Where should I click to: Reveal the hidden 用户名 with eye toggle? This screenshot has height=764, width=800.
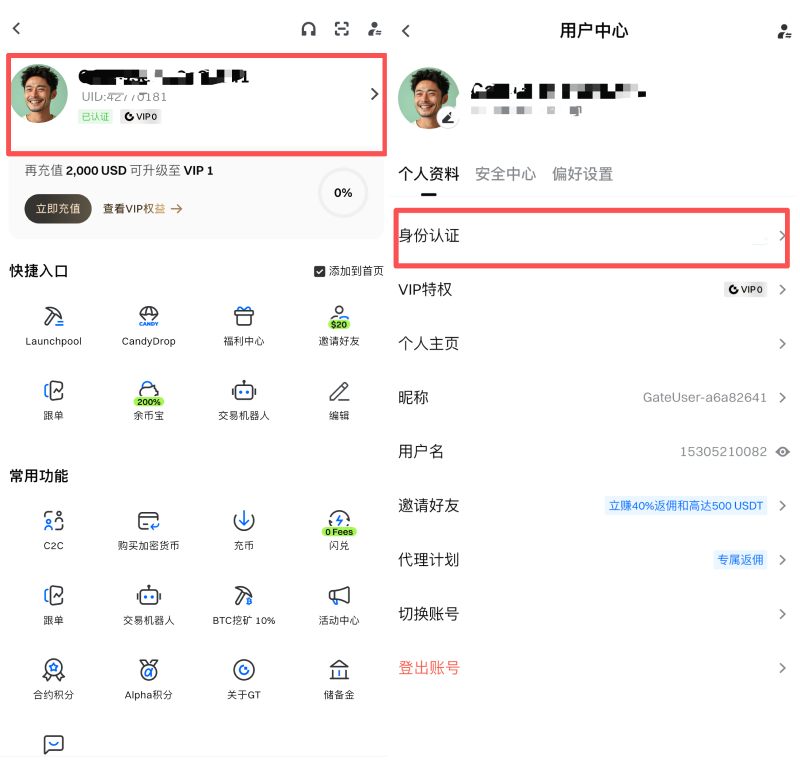783,451
